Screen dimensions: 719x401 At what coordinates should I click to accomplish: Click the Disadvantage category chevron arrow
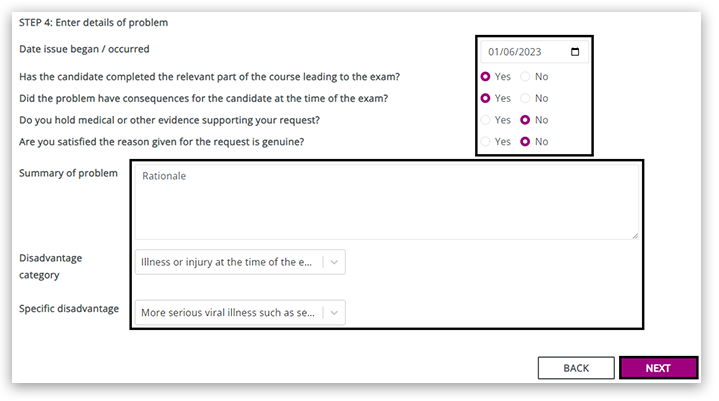point(335,263)
